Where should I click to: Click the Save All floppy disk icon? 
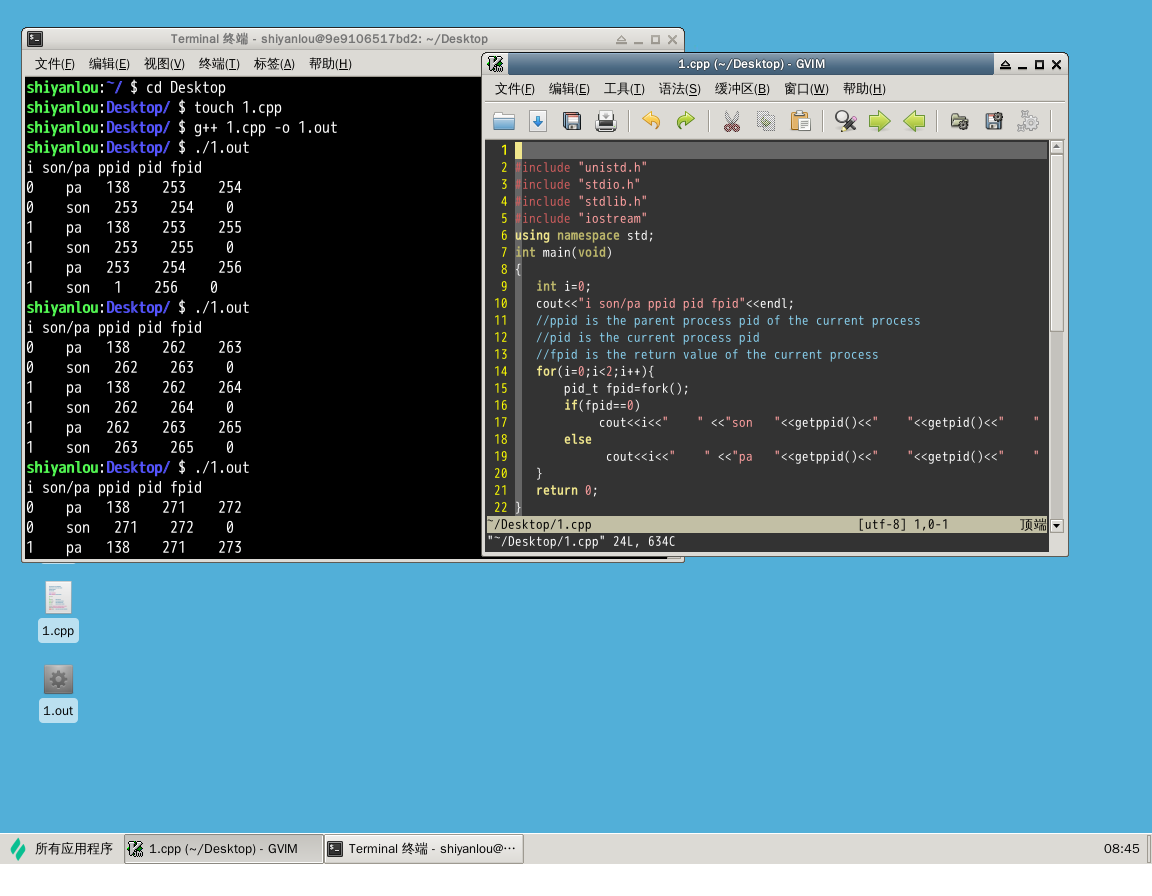(x=572, y=122)
